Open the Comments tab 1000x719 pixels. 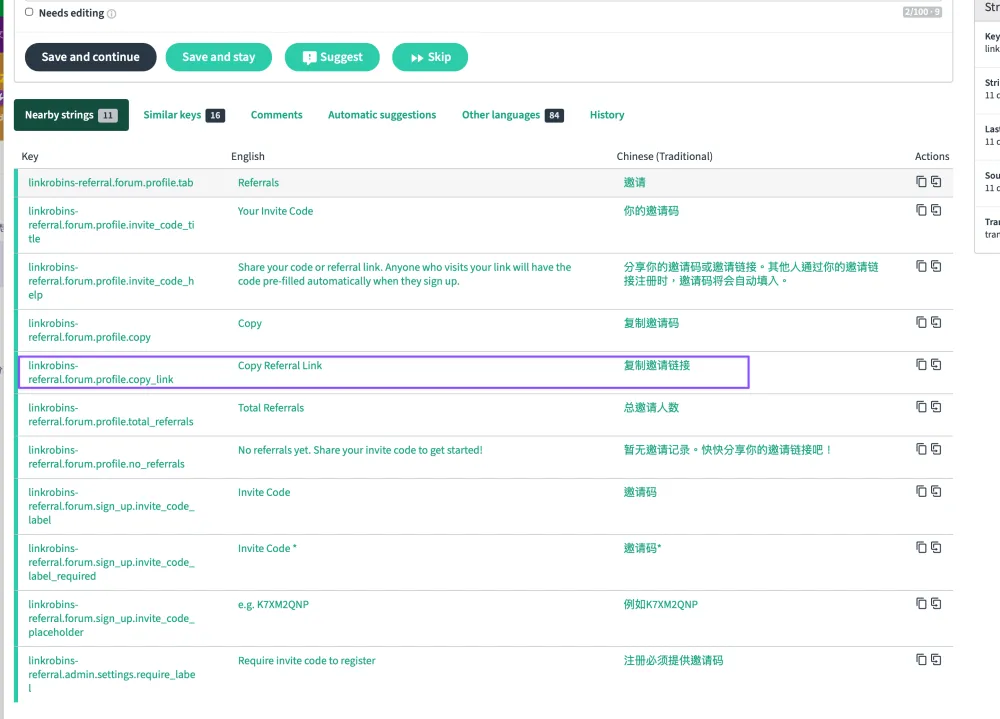276,115
